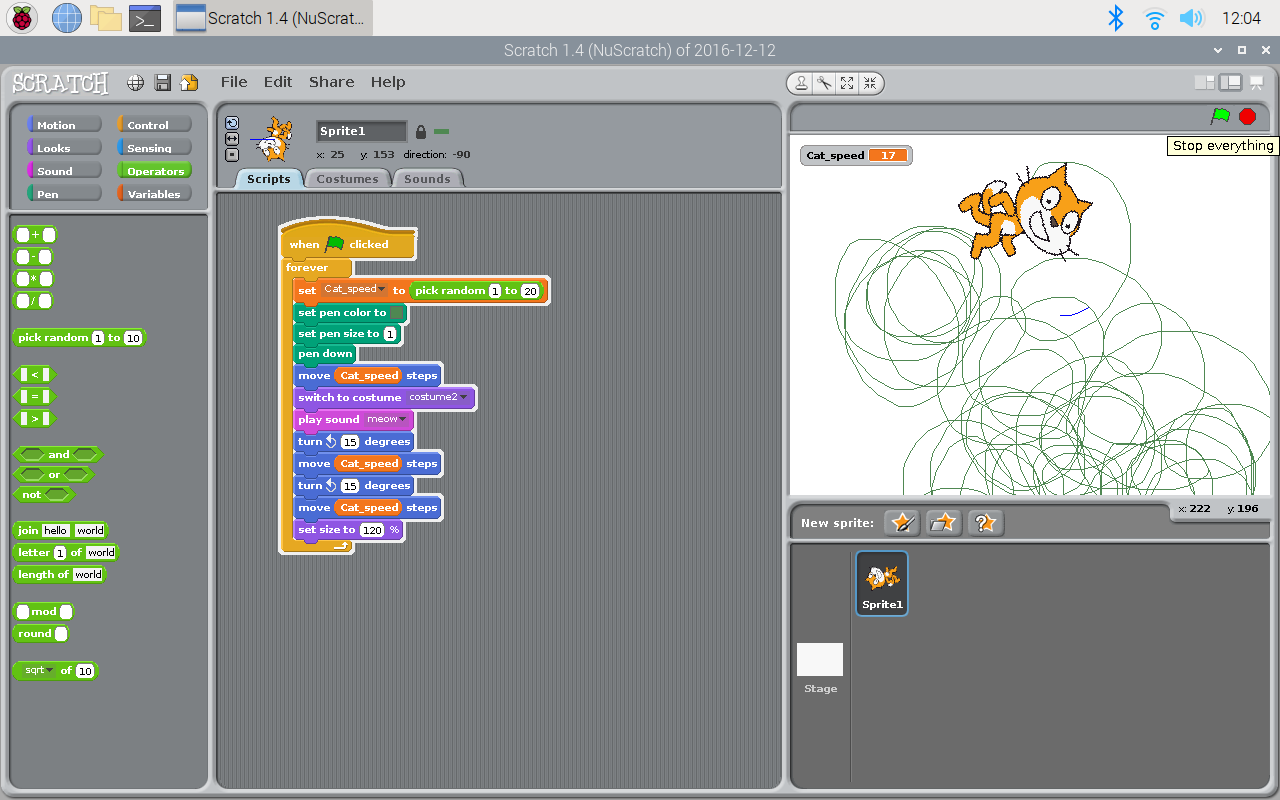Screen dimensions: 1280x800
Task: Switch to the Costumes tab
Action: pyautogui.click(x=347, y=178)
